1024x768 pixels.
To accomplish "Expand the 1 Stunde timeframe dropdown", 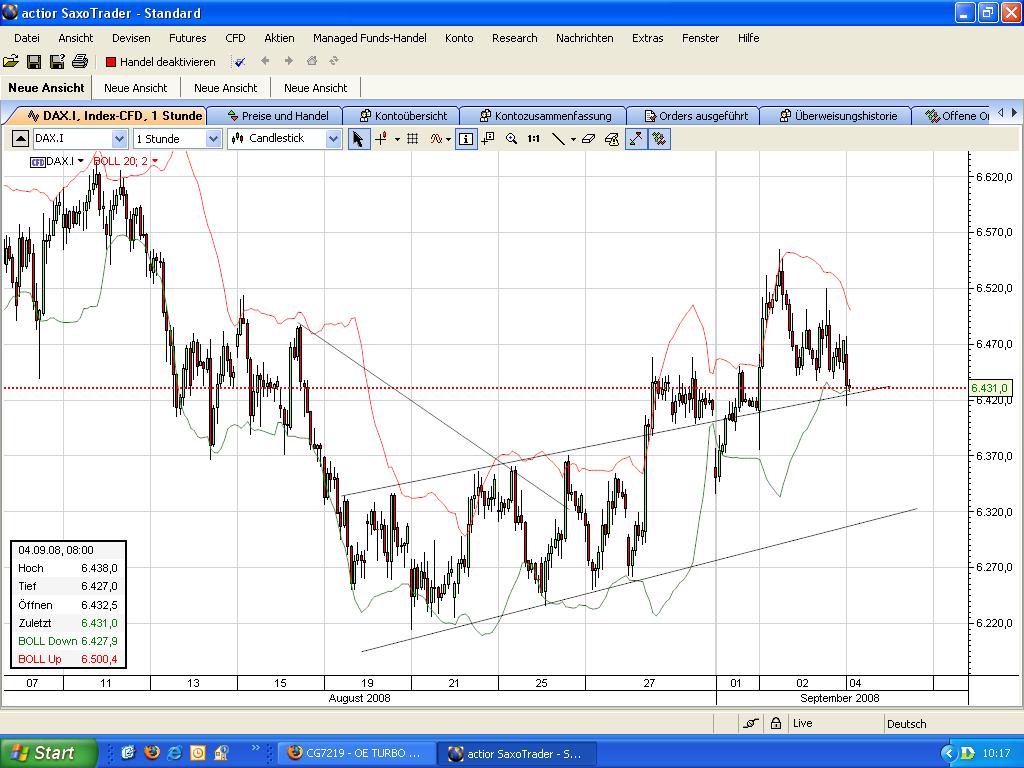I will (x=213, y=139).
